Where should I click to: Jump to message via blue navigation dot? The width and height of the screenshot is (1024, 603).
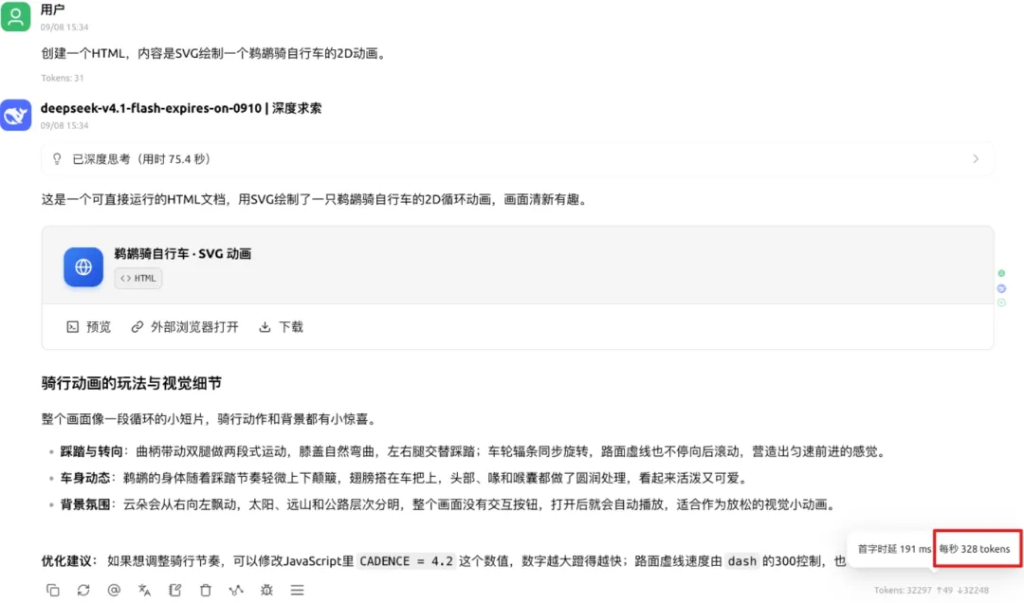tap(1001, 288)
